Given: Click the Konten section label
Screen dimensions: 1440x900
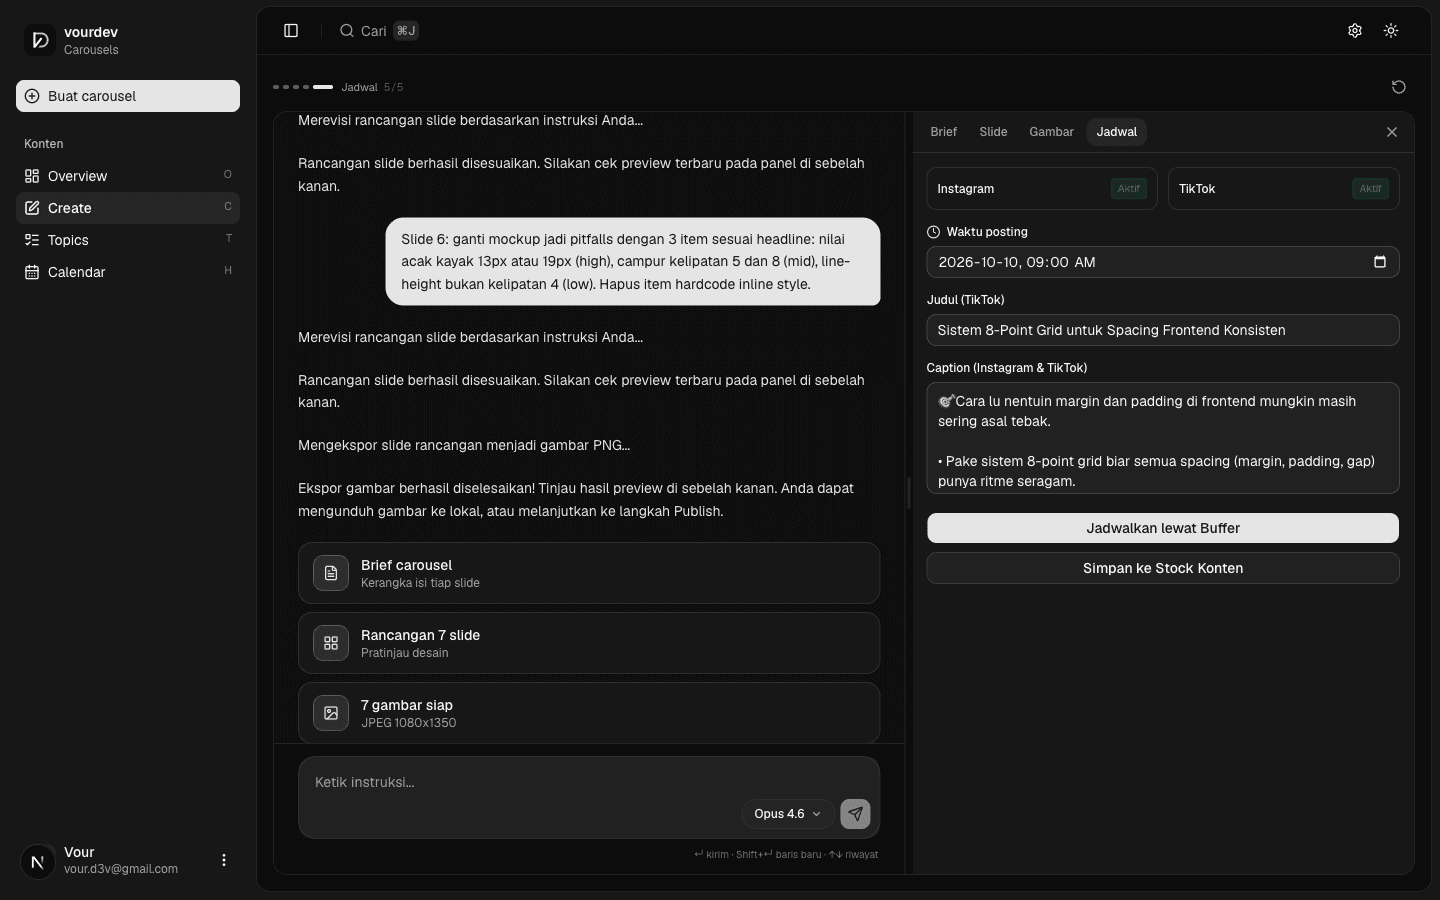Looking at the screenshot, I should point(44,144).
